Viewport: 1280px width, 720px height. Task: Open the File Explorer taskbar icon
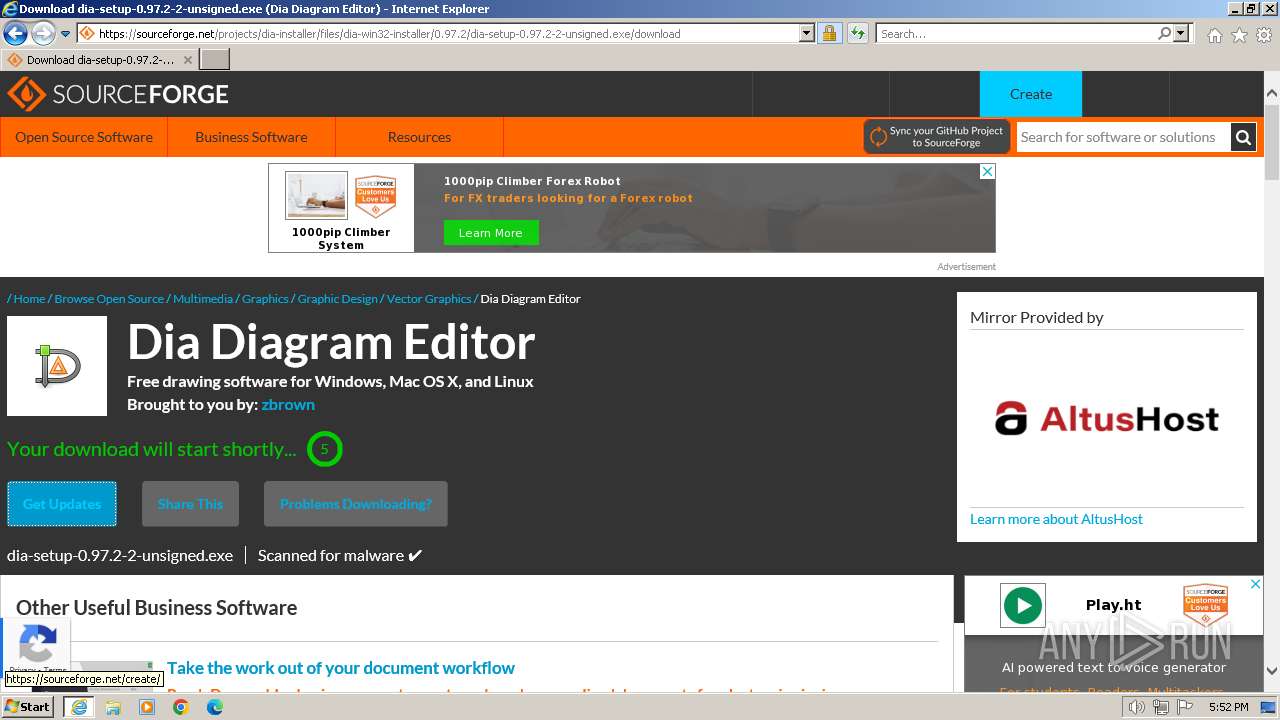113,707
